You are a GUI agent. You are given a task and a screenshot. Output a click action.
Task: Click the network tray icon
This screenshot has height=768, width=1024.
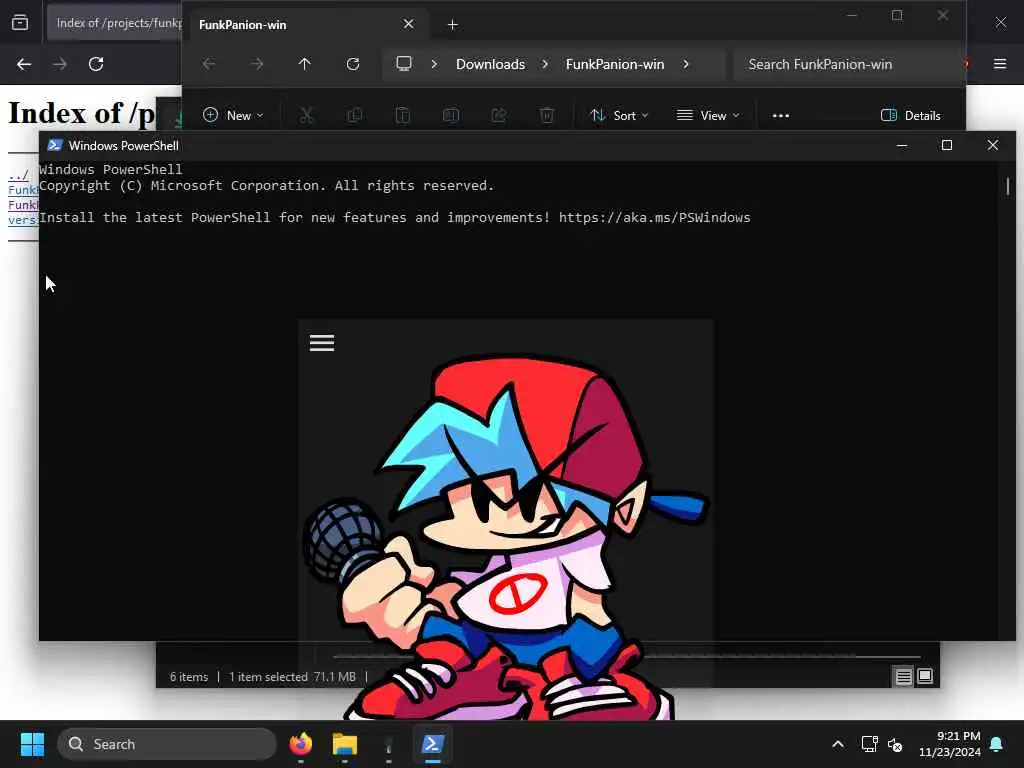(x=869, y=744)
